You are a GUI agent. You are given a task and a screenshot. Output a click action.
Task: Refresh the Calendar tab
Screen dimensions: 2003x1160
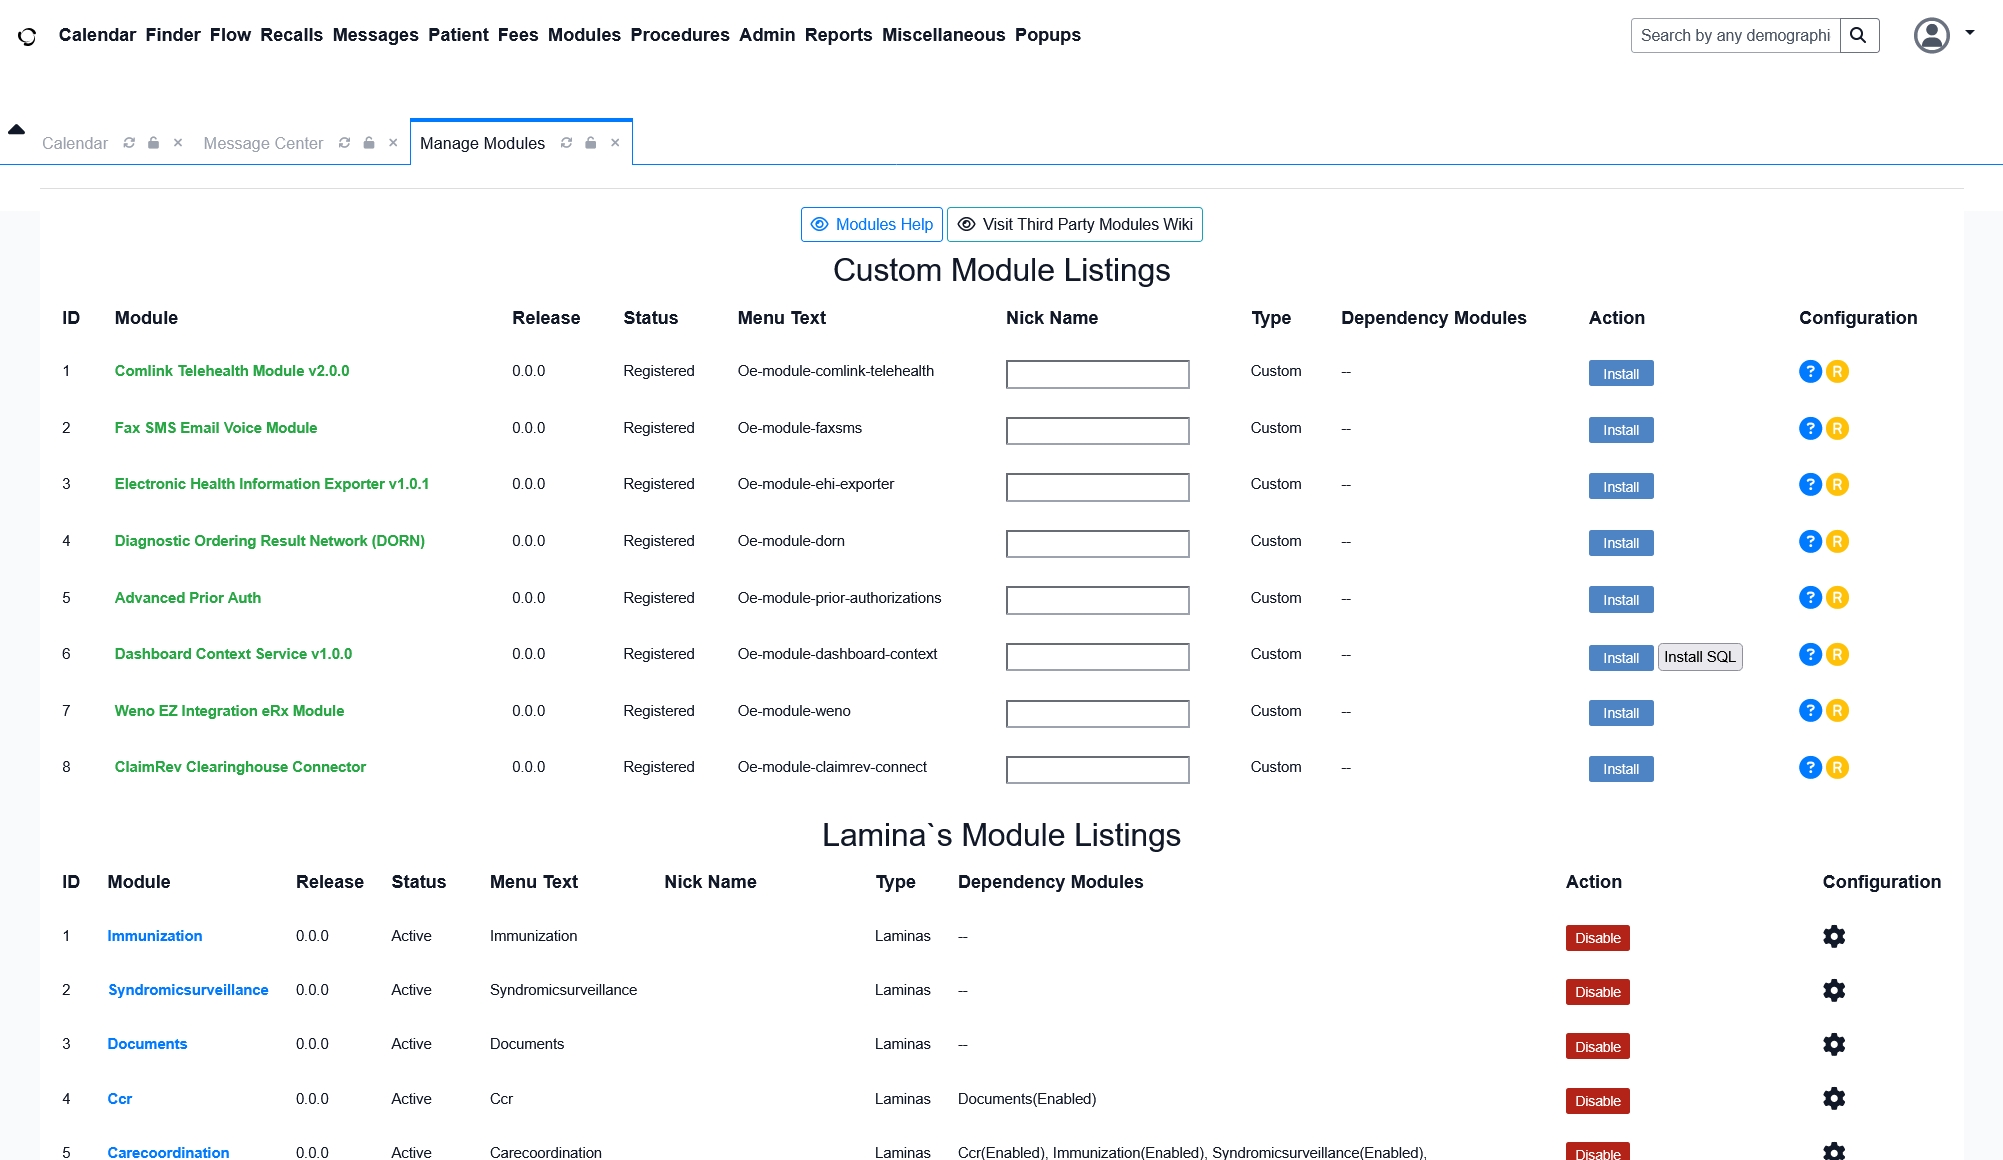tap(129, 143)
